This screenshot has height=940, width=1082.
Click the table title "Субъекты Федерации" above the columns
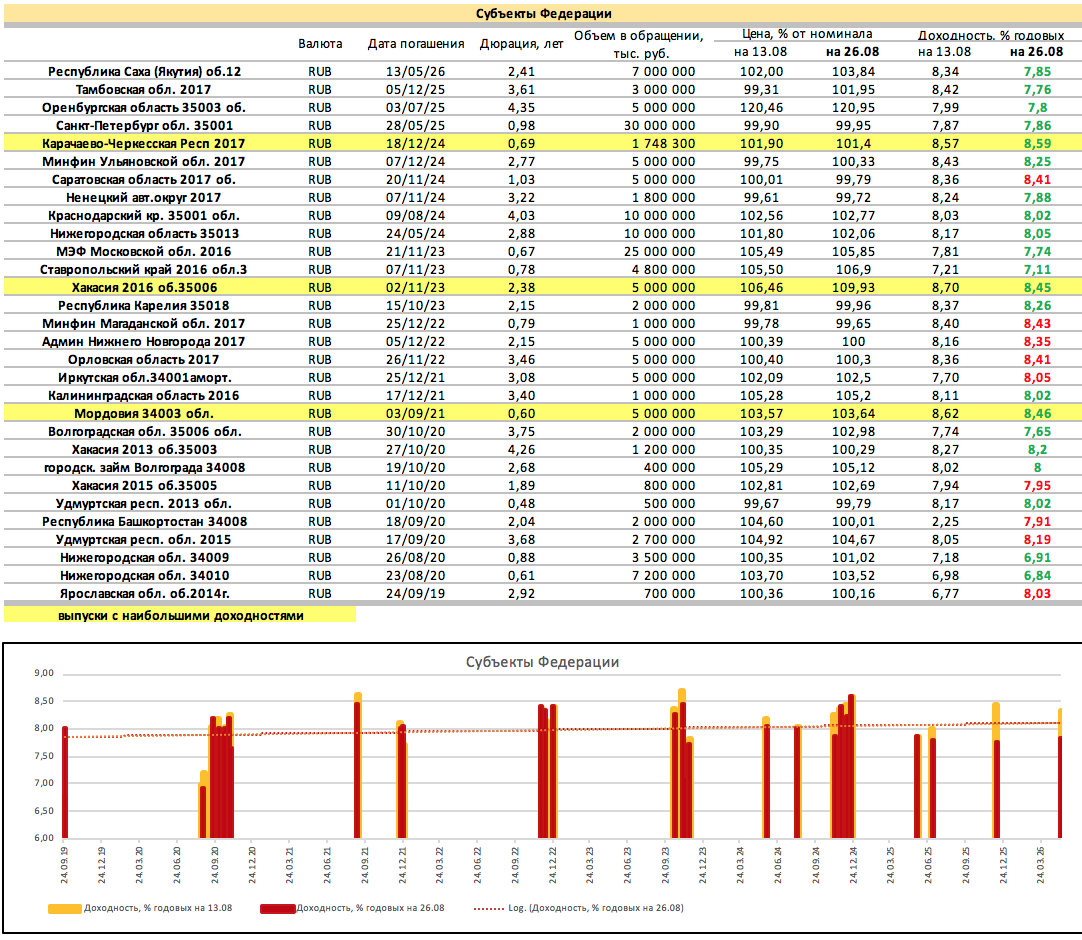pyautogui.click(x=541, y=14)
